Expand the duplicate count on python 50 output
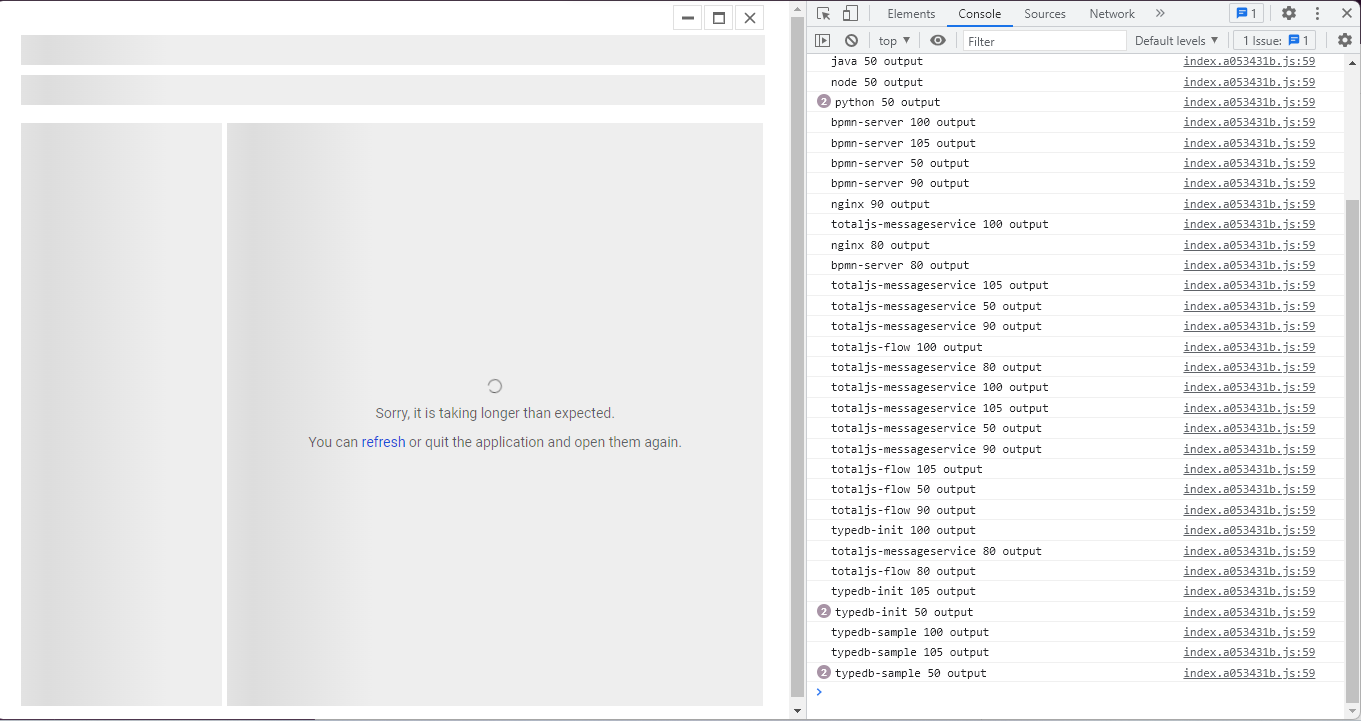 tap(823, 101)
